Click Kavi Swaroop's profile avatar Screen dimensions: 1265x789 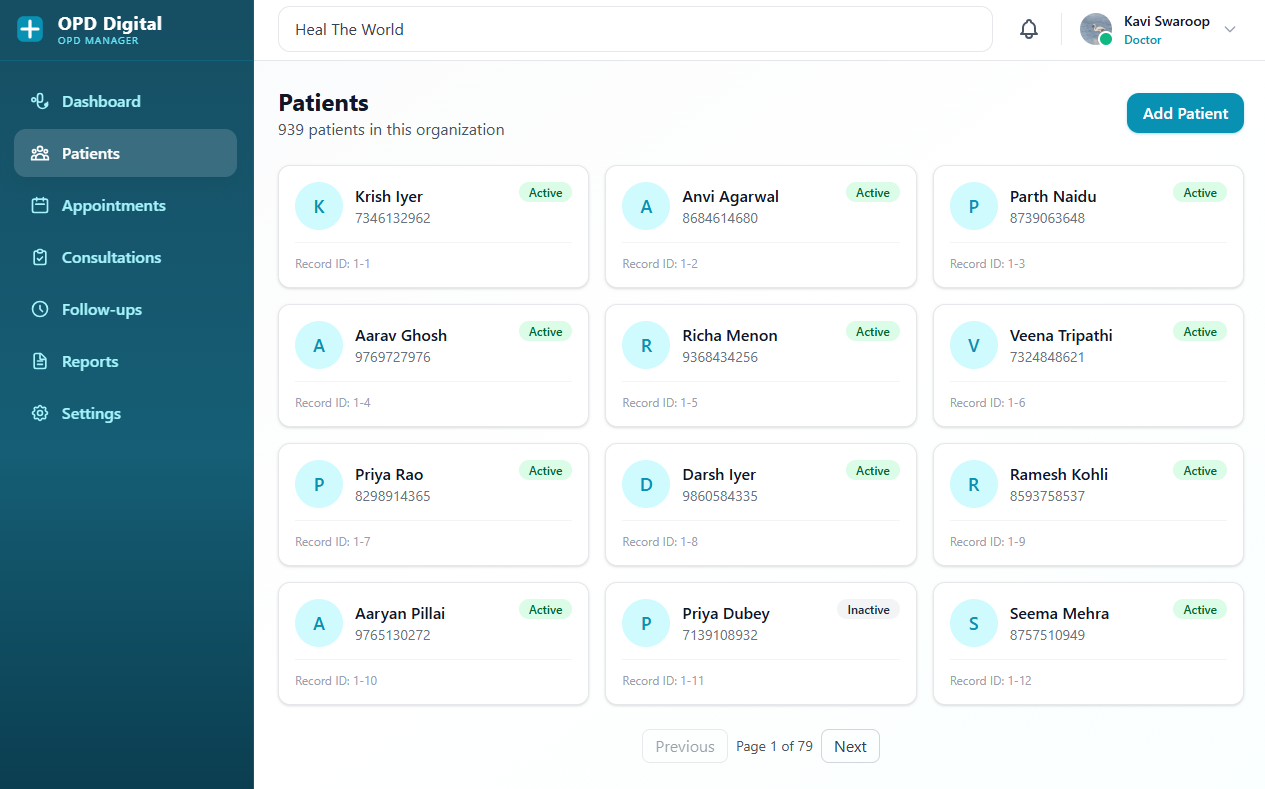tap(1096, 29)
